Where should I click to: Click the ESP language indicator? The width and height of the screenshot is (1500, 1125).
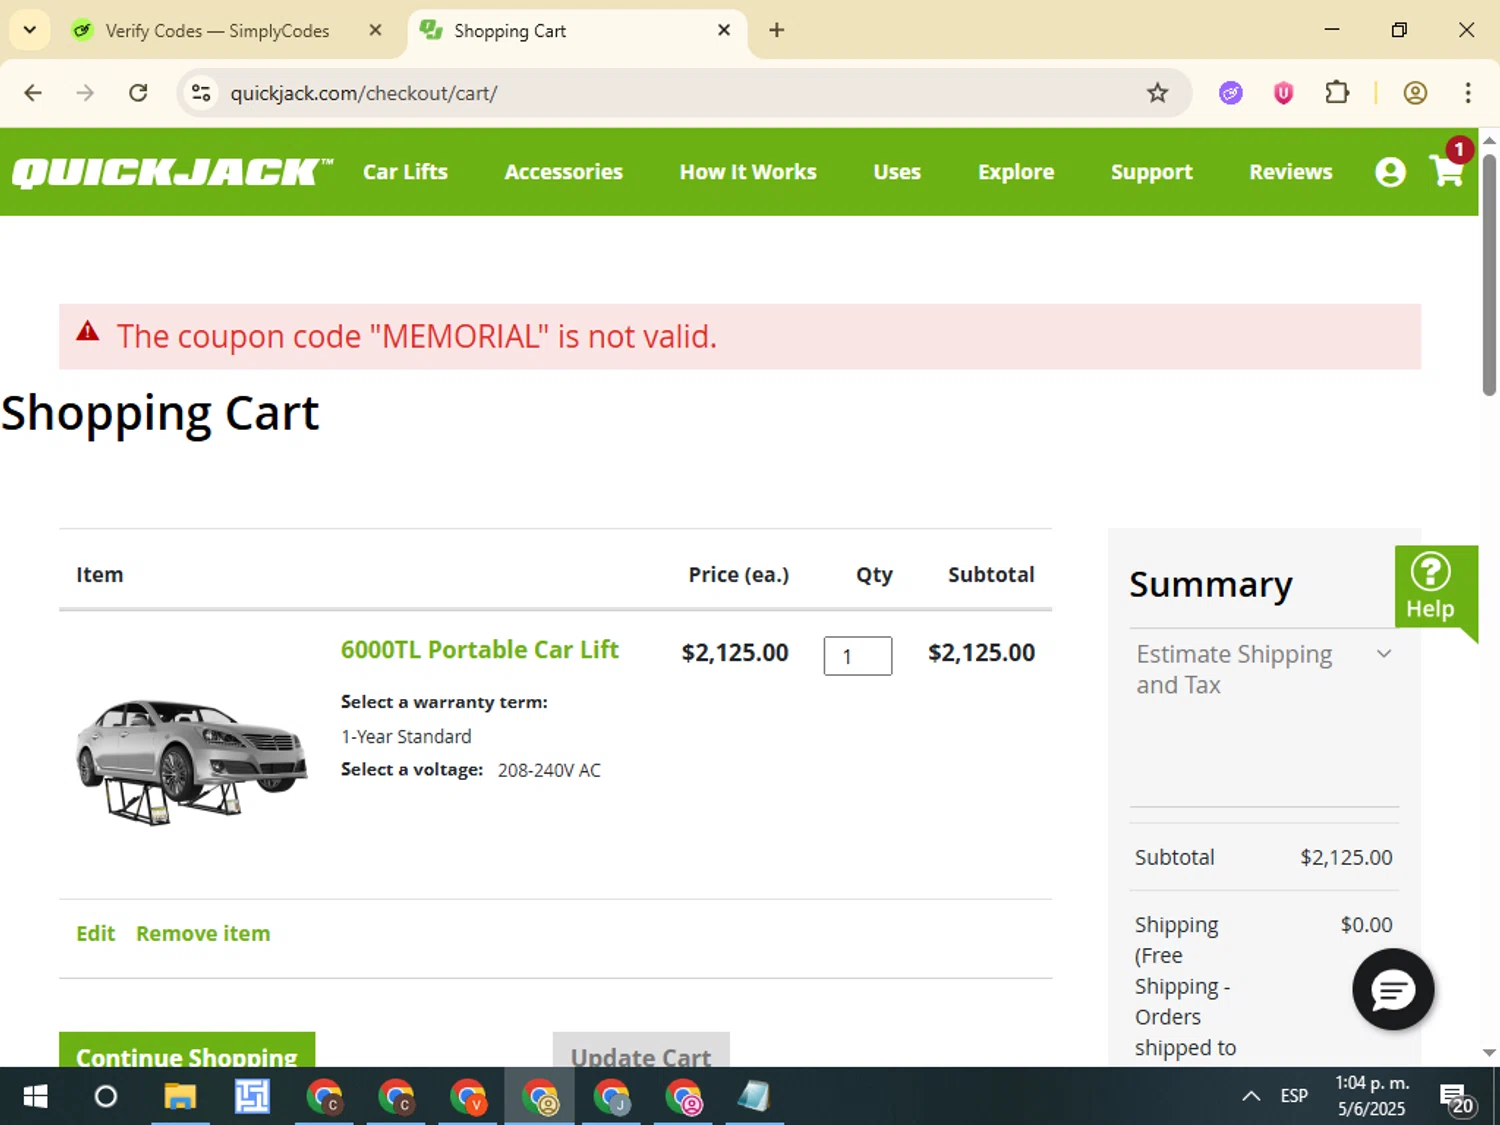coord(1294,1097)
